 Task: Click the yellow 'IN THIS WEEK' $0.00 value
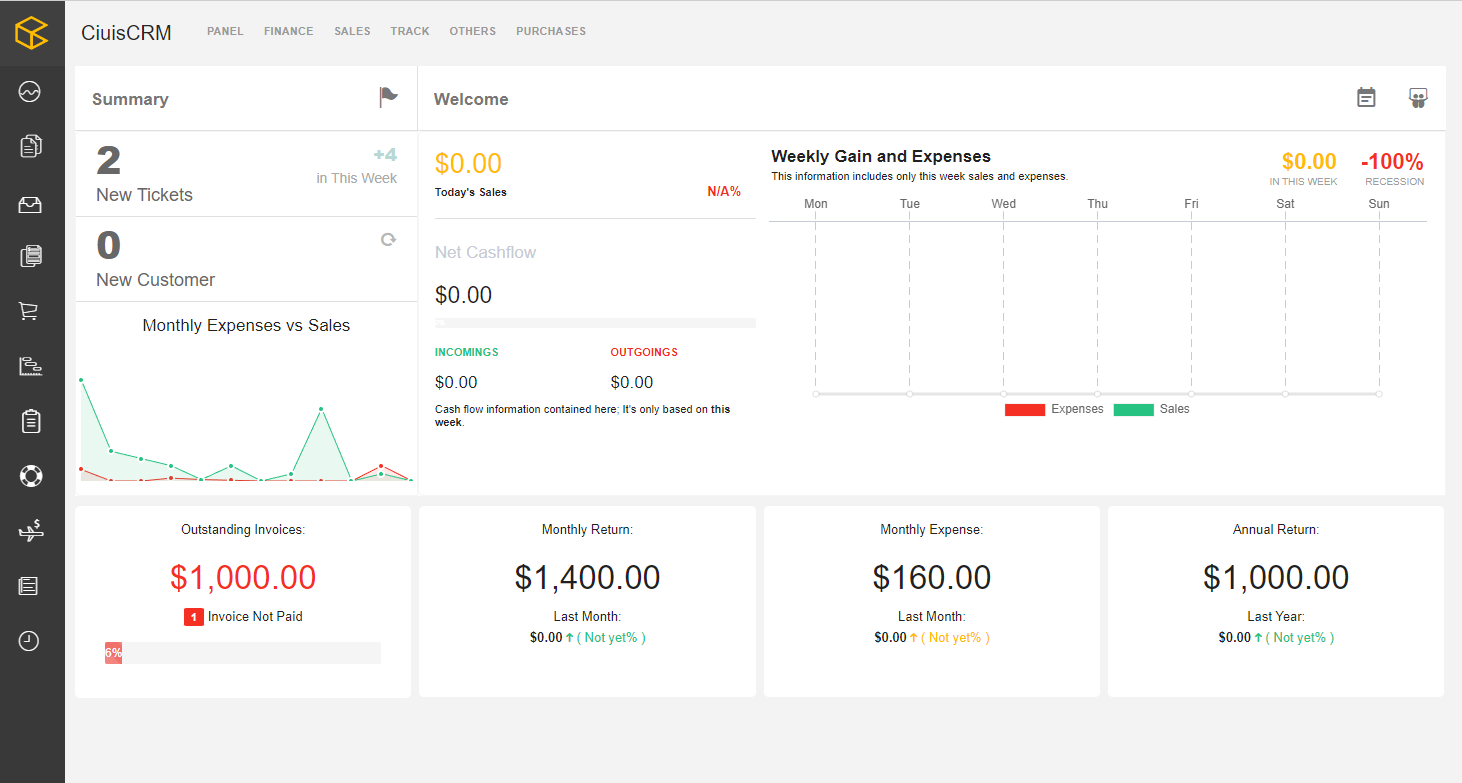pyautogui.click(x=1309, y=161)
